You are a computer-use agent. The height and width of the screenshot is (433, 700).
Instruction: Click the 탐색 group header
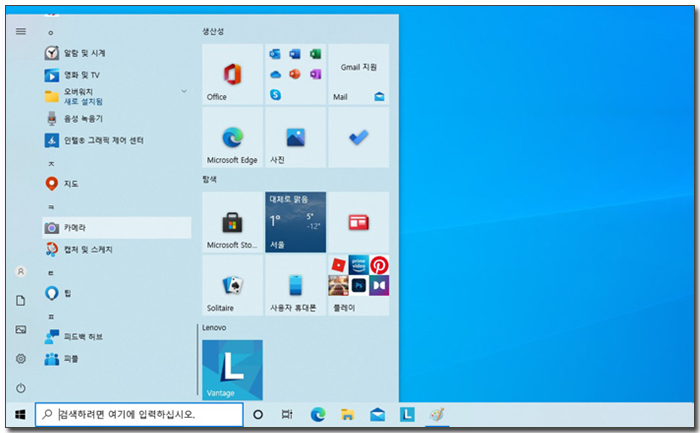pos(209,179)
